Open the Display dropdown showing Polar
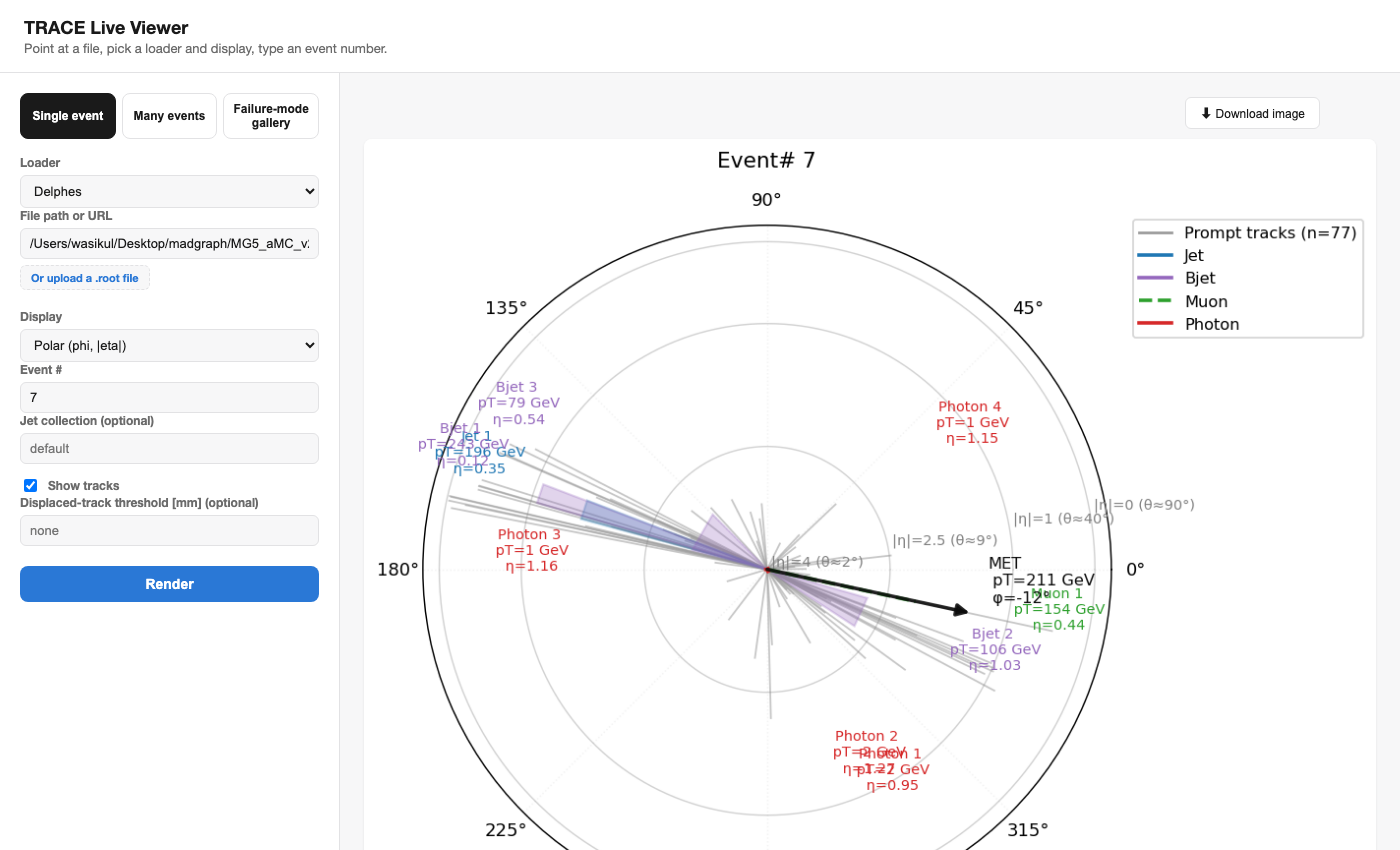The image size is (1400, 850). coord(169,345)
